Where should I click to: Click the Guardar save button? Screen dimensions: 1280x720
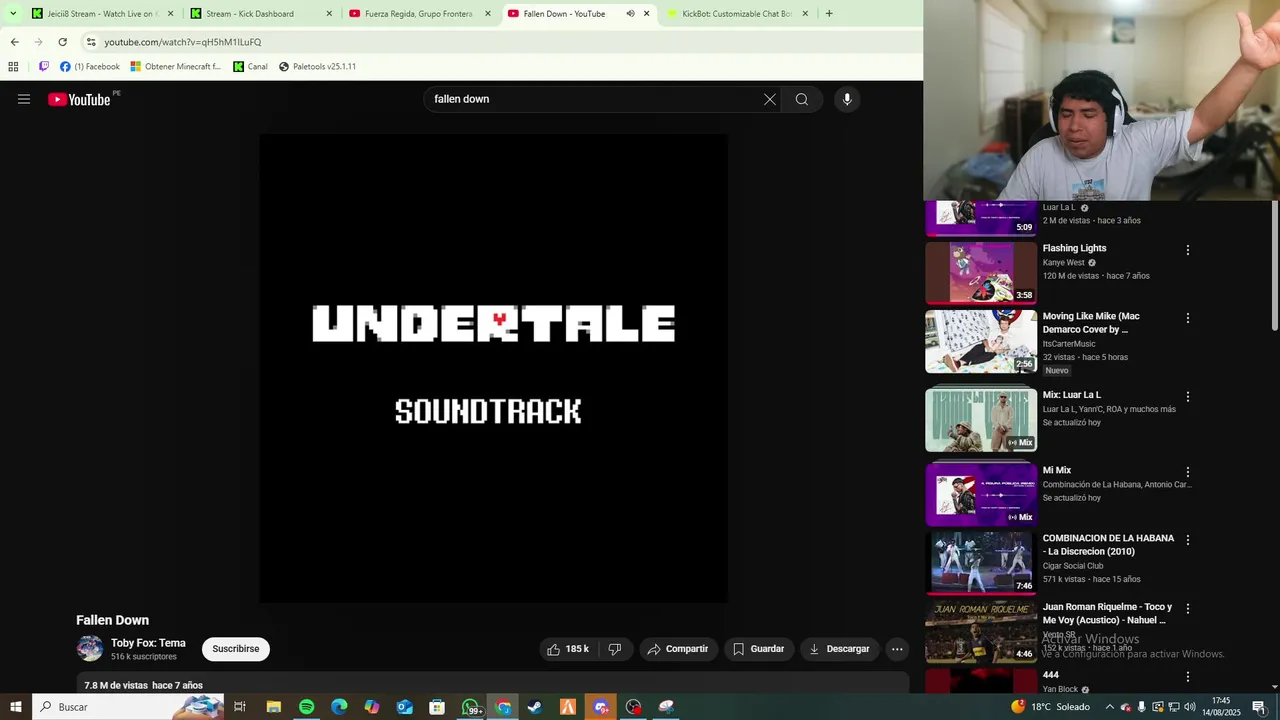pos(758,649)
